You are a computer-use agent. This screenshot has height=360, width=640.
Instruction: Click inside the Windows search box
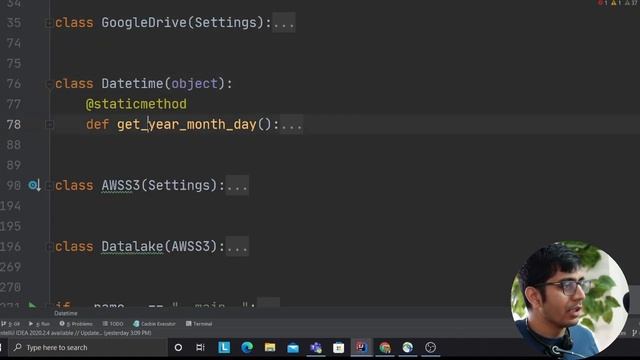click(87, 348)
